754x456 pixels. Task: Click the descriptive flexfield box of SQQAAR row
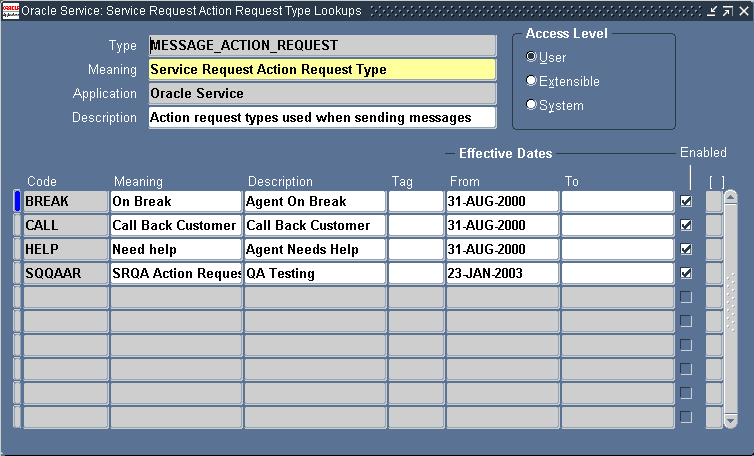pyautogui.click(x=714, y=273)
